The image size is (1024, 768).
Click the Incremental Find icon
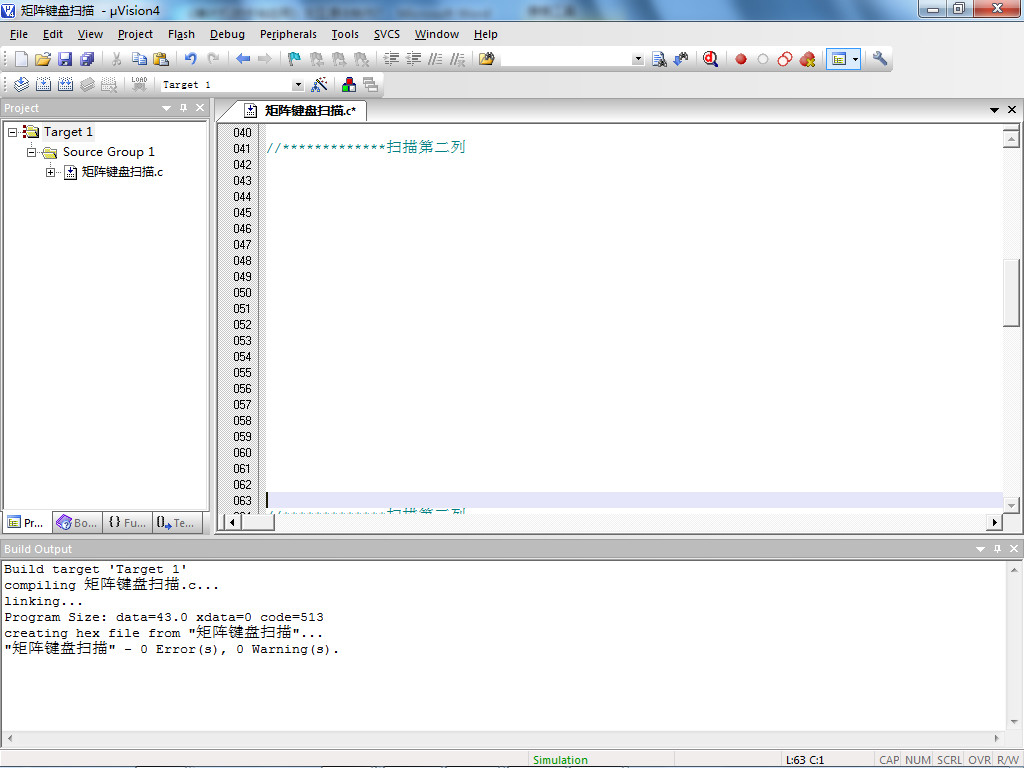click(x=681, y=59)
